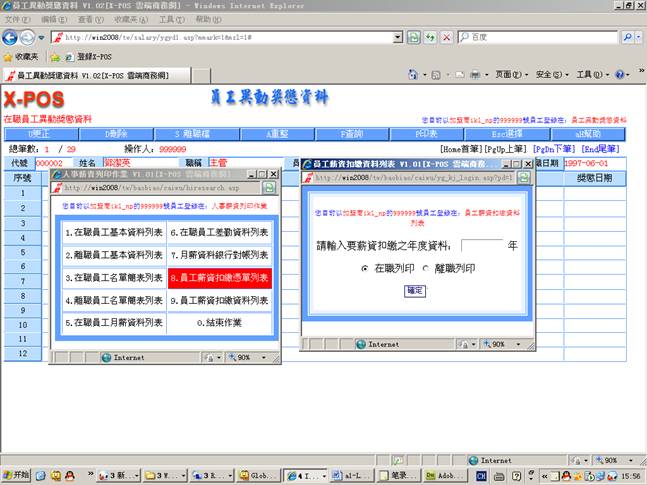Image resolution: width=647 pixels, height=485 pixels.
Task: Click 8.員工薪資扣繳憑單列表 report option
Action: 219,279
